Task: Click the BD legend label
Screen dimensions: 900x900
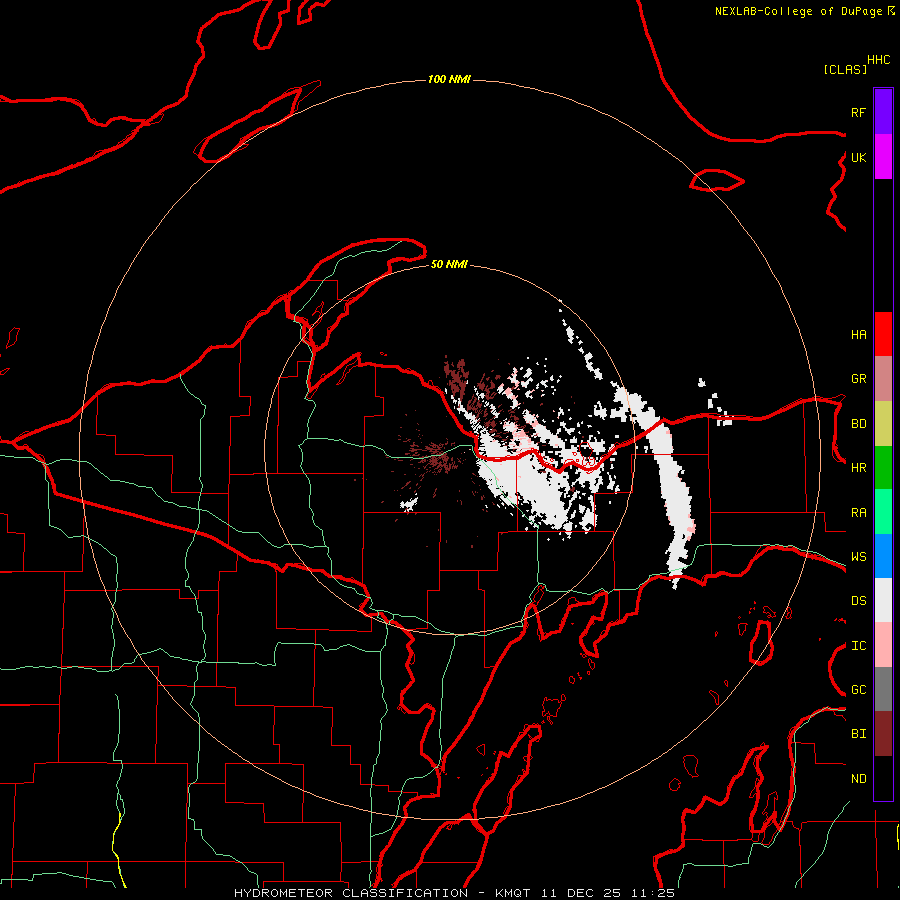Action: [x=858, y=424]
